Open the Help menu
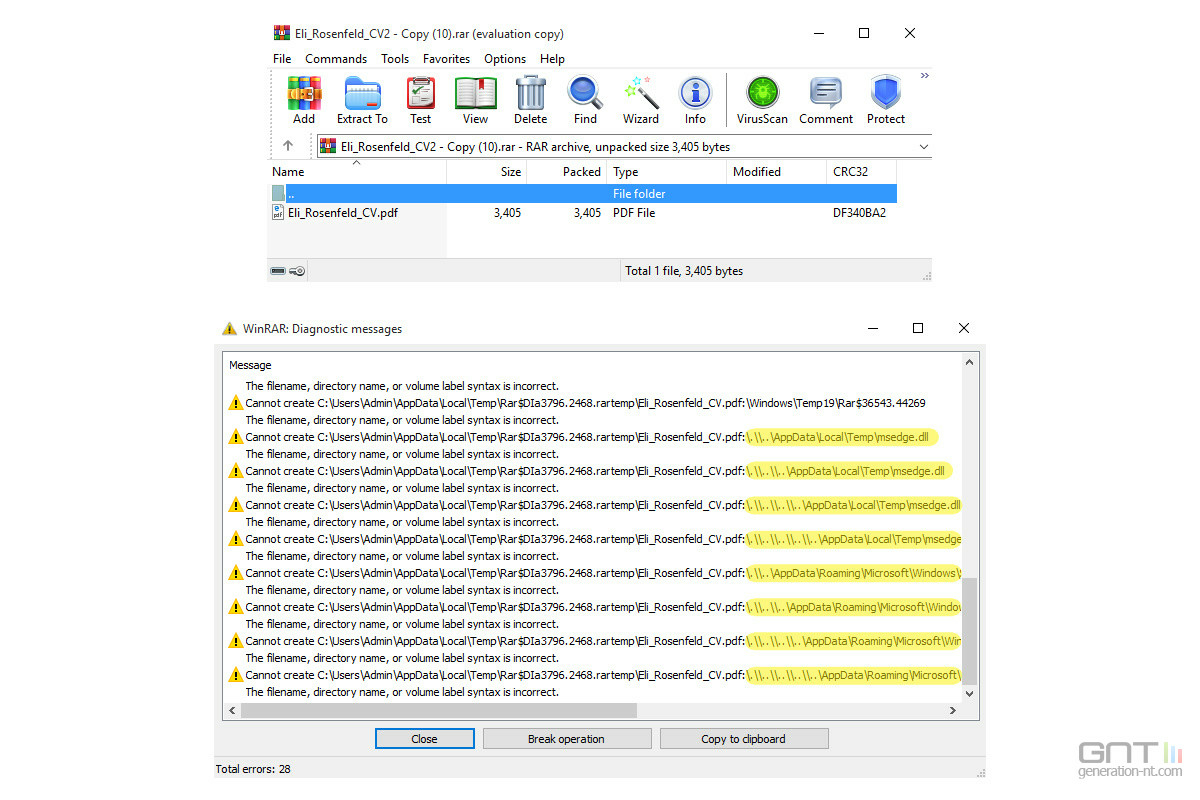 [x=552, y=59]
